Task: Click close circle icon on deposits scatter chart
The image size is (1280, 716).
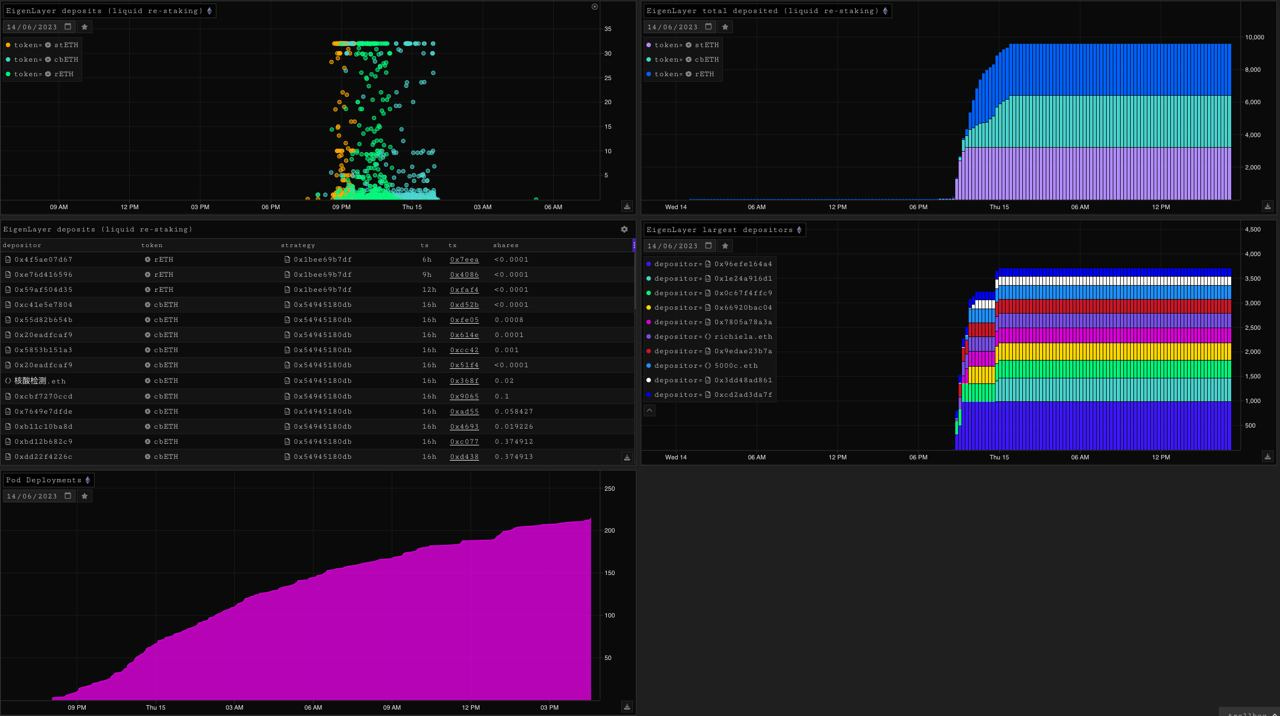Action: [x=595, y=7]
